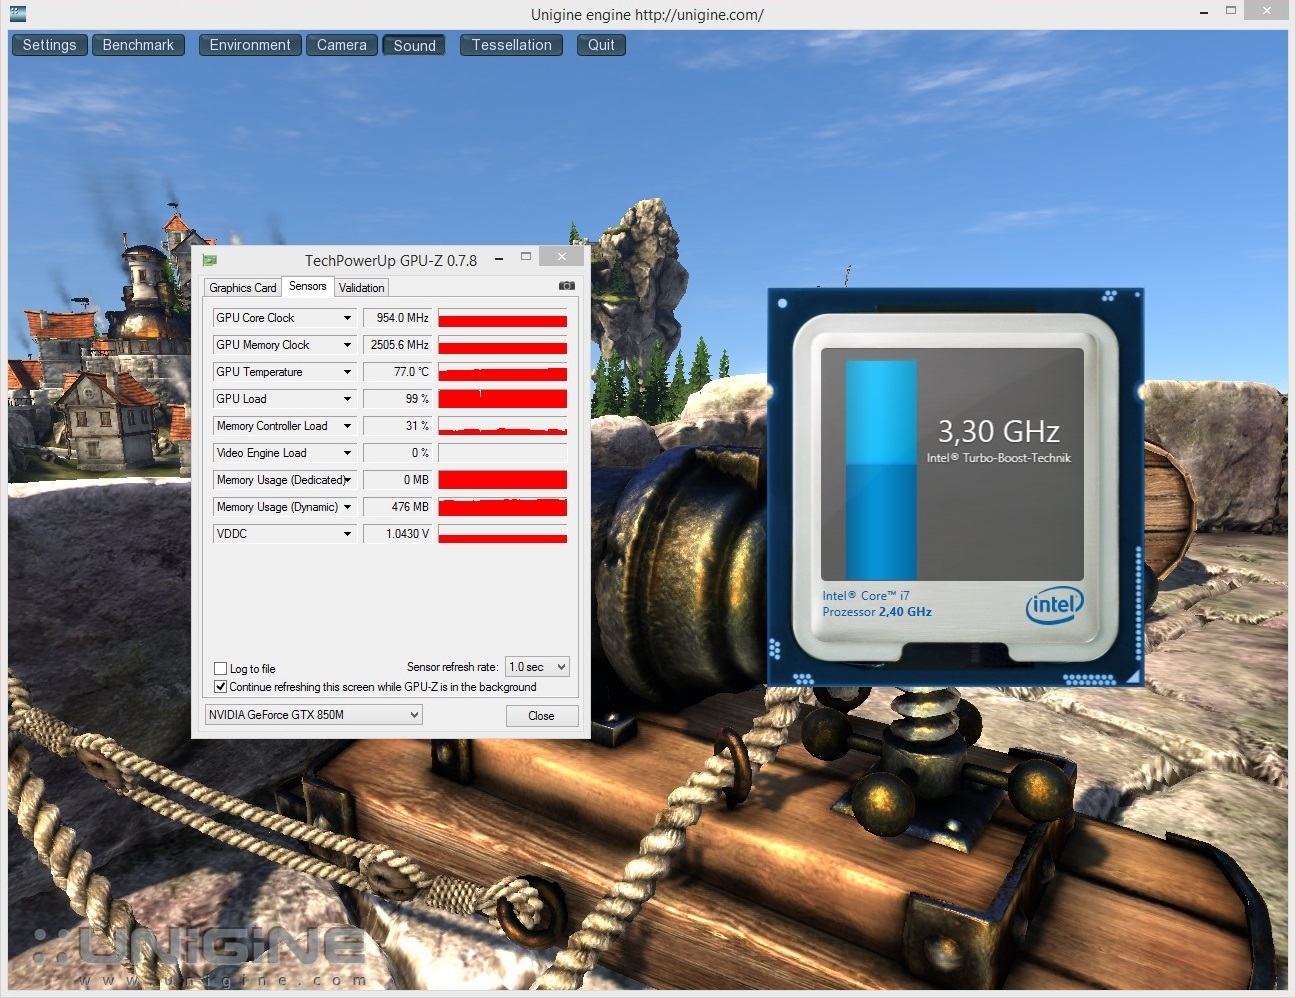The image size is (1296, 998).
Task: Click the Memory Controller Load graph
Action: click(503, 426)
